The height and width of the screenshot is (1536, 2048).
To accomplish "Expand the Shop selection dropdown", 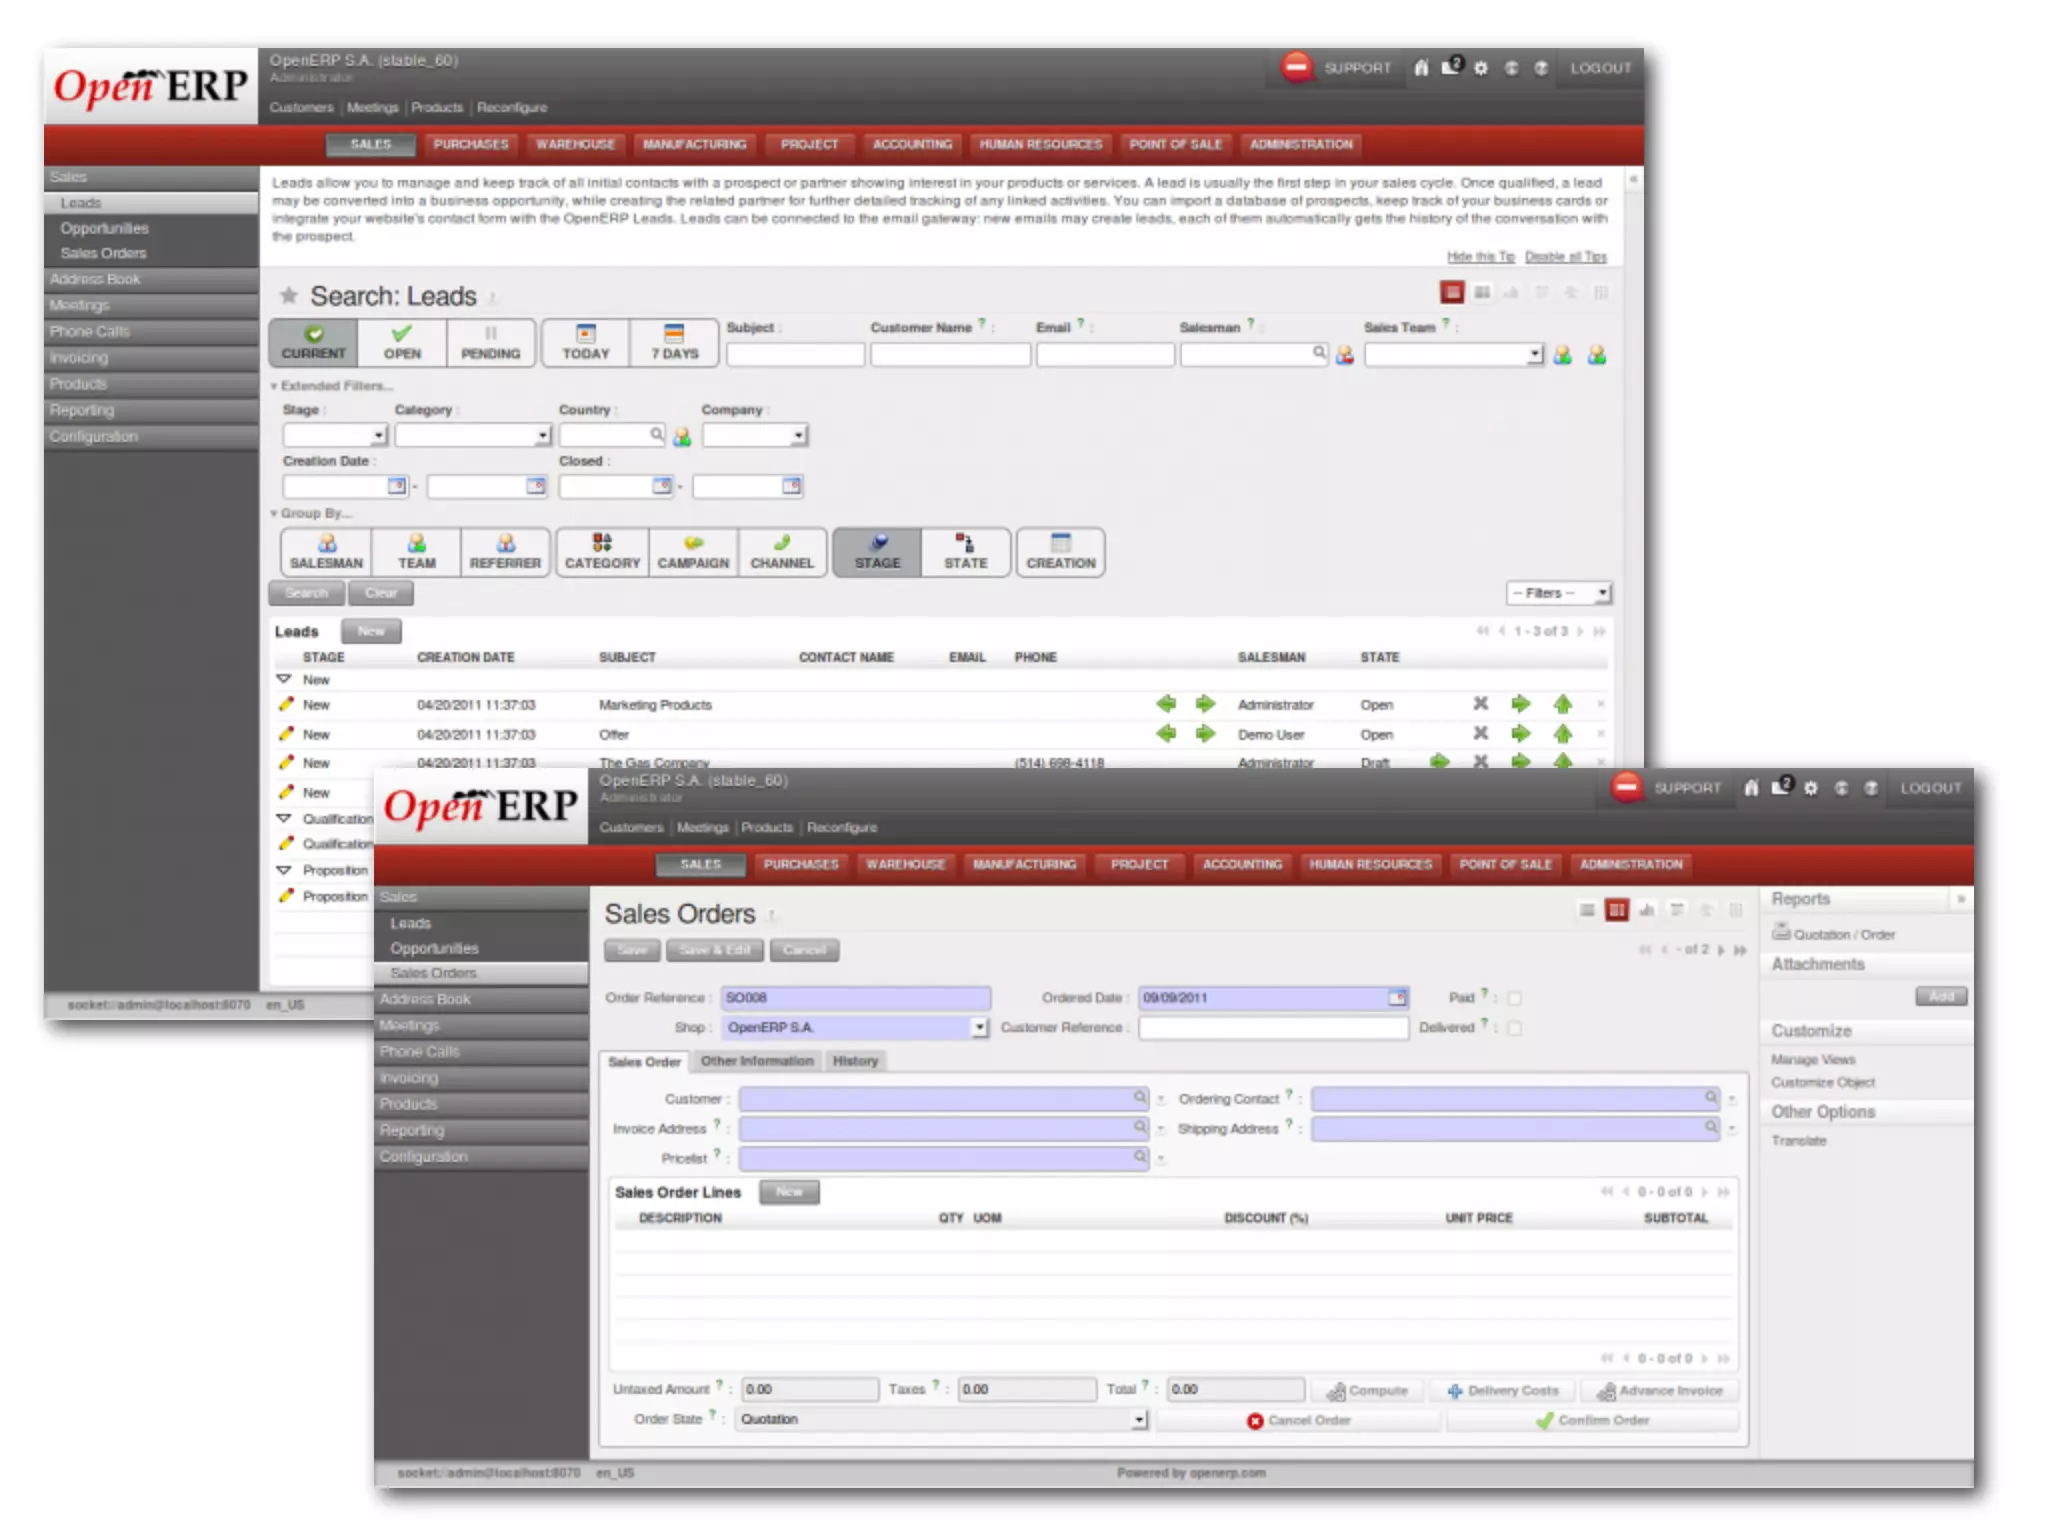I will pyautogui.click(x=979, y=1028).
